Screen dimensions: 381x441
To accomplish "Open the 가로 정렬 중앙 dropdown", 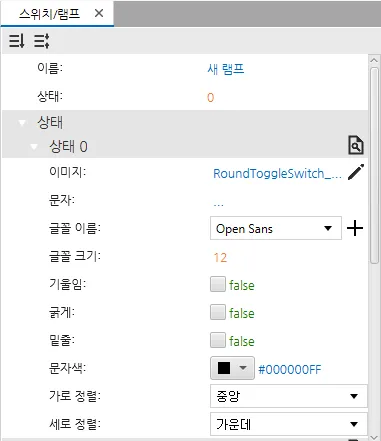I will 289,396.
